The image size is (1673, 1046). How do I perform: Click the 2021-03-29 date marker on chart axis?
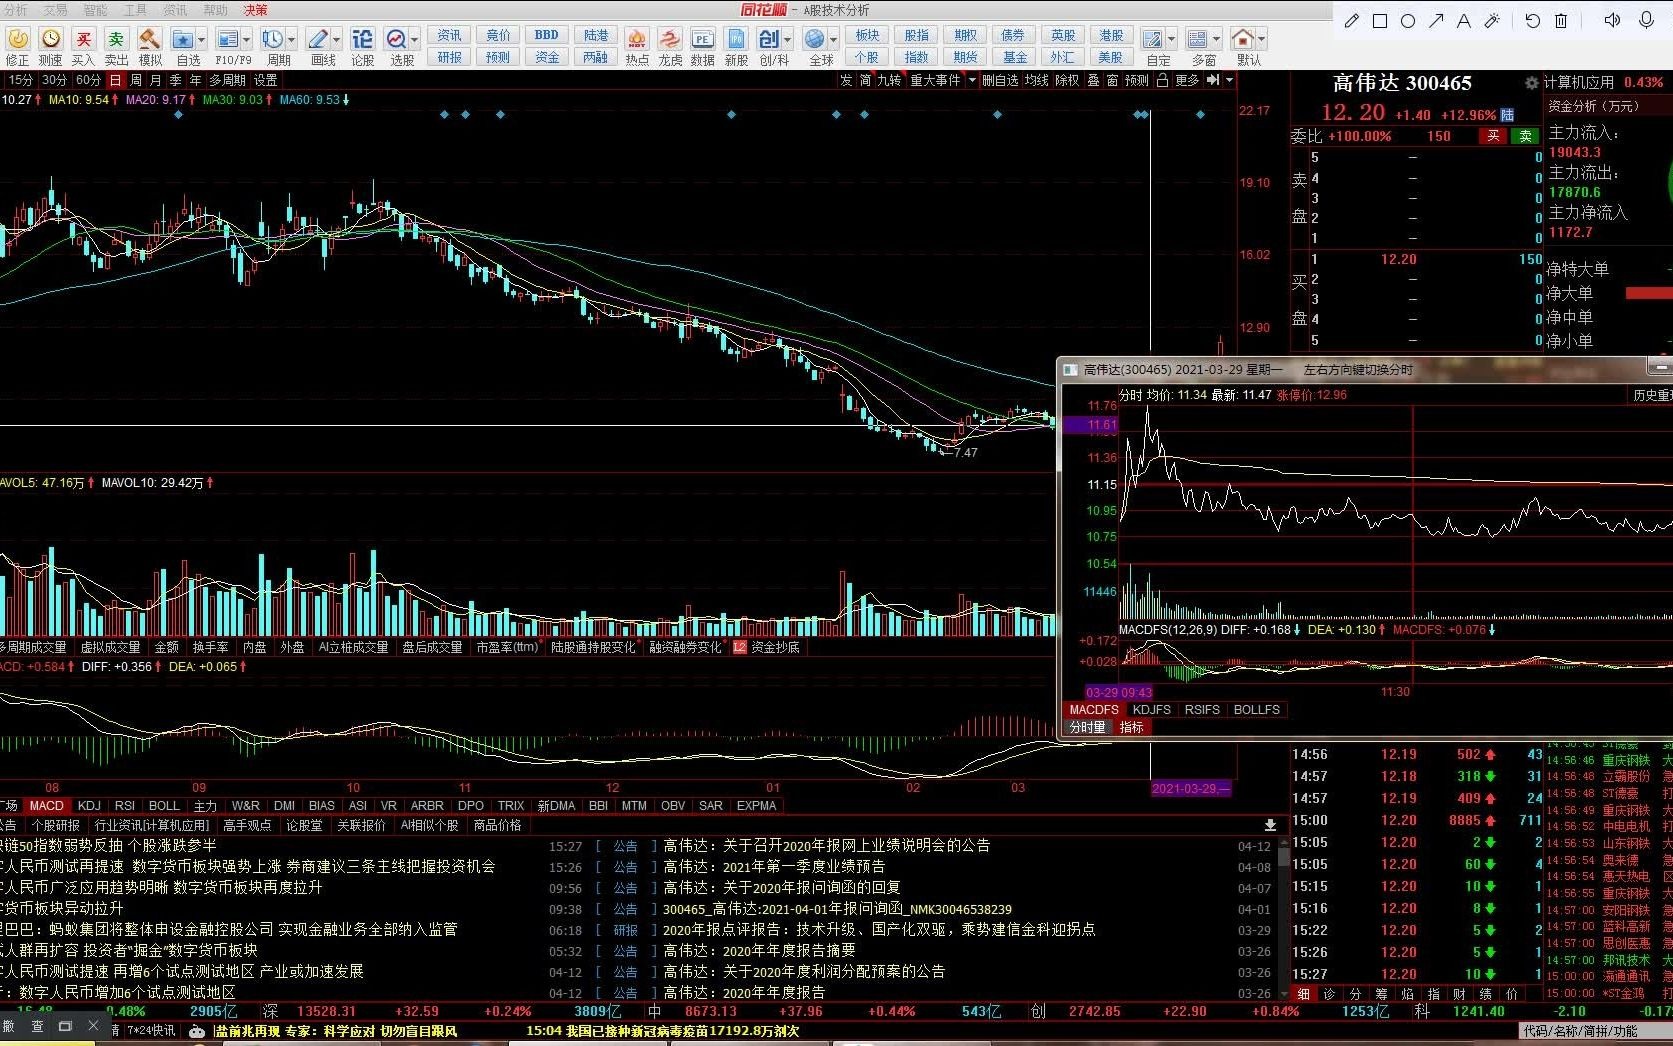tap(1190, 788)
